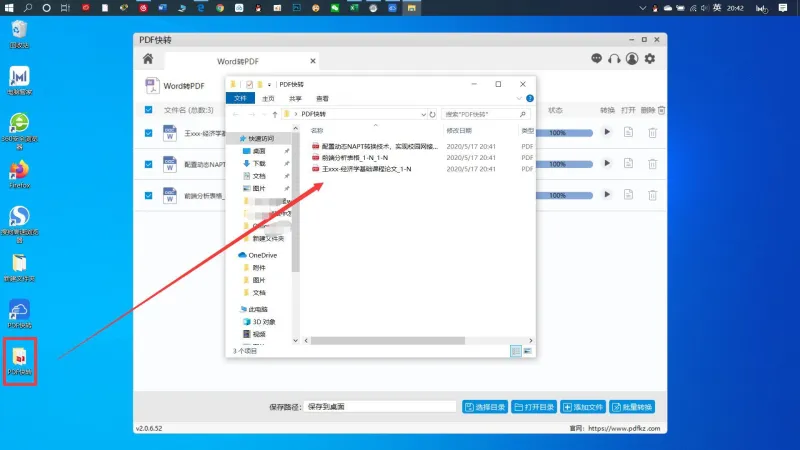Switch Explorer to large icons view
The width and height of the screenshot is (800, 450).
[x=528, y=351]
